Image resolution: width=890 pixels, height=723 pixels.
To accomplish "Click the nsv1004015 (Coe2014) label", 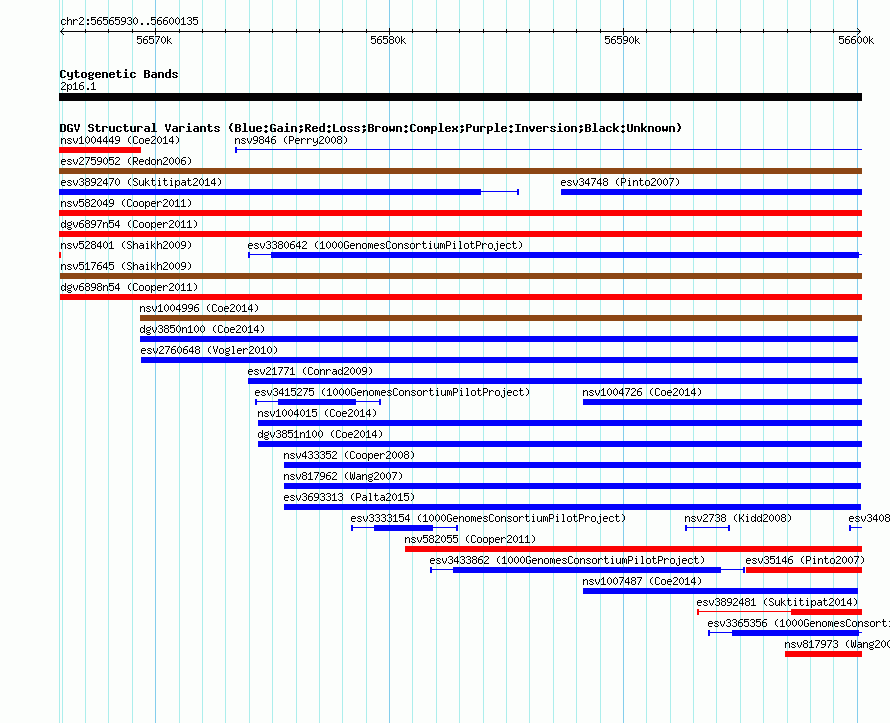I will 317,413.
